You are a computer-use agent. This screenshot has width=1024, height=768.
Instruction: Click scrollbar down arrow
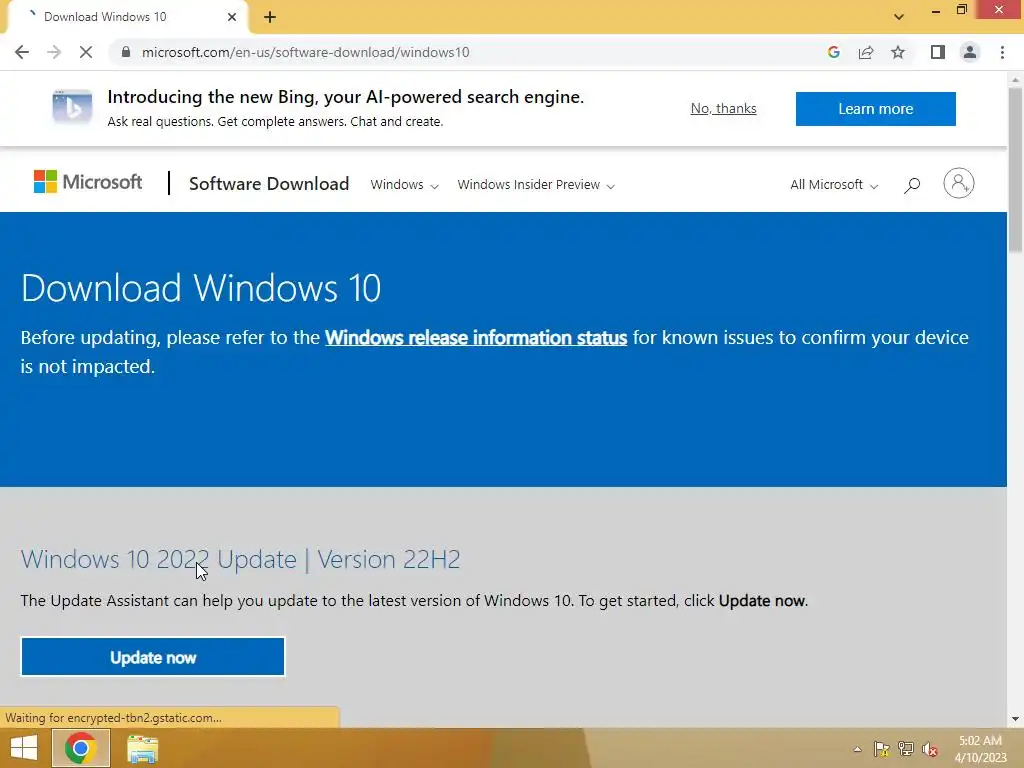(1016, 719)
